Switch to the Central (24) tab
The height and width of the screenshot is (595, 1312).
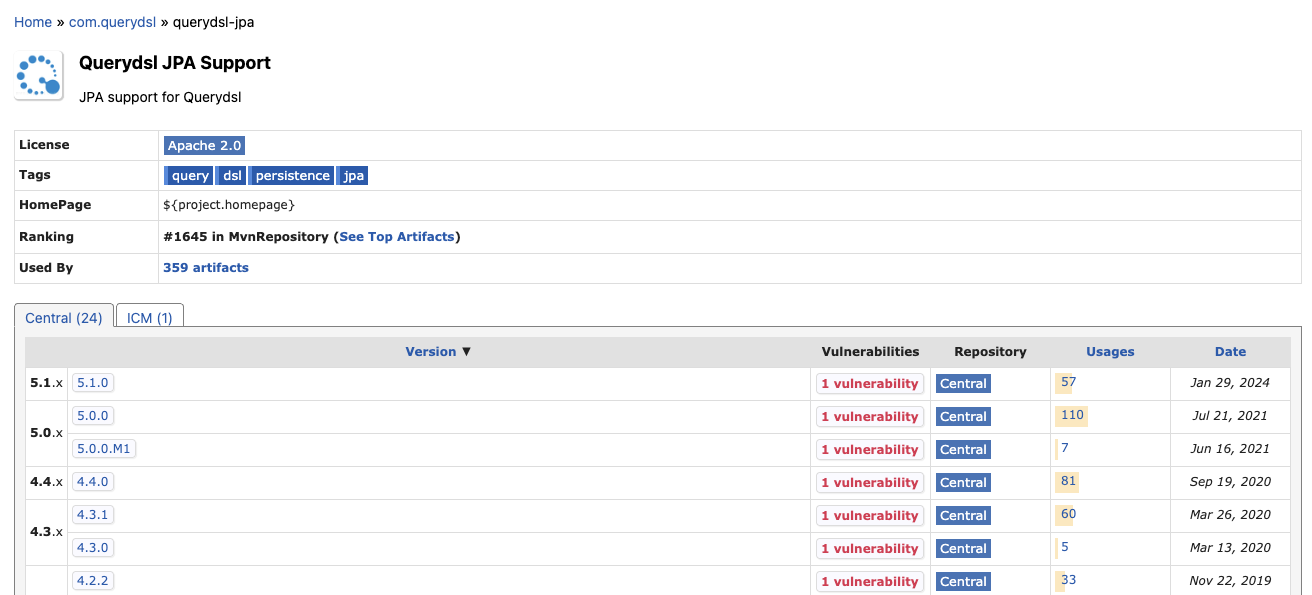point(64,318)
